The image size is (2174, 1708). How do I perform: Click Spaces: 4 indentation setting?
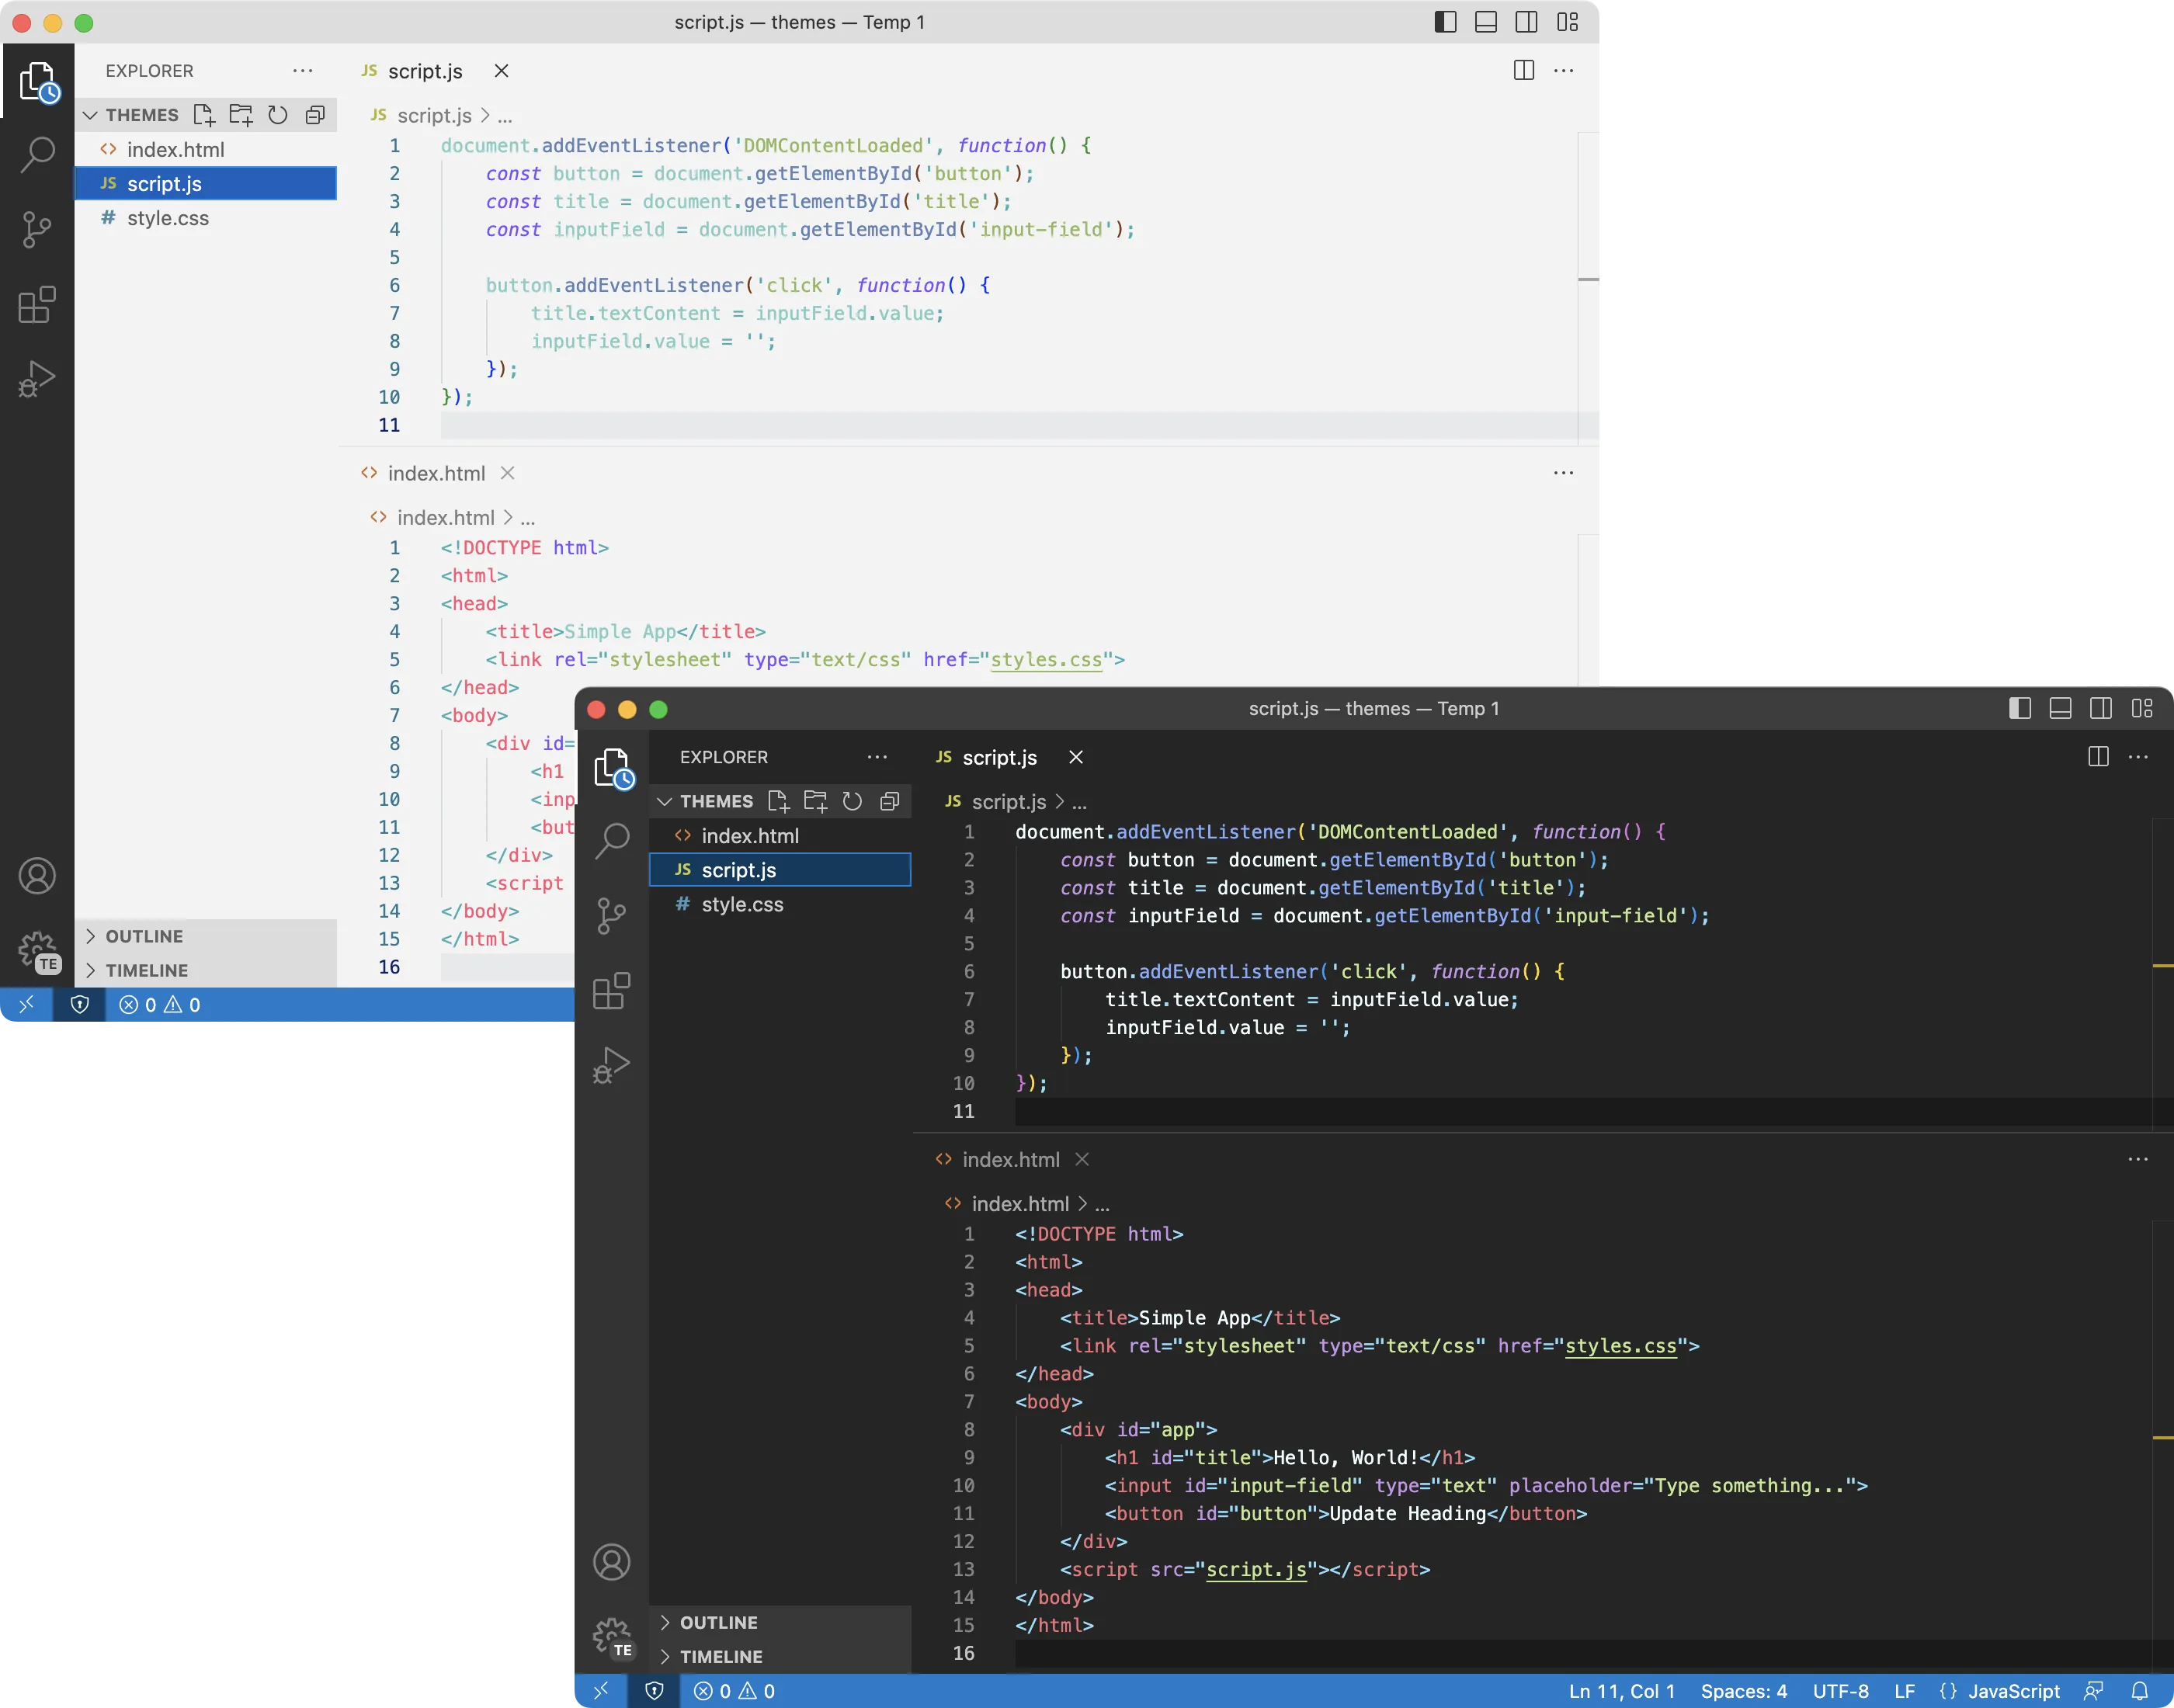click(x=1743, y=1691)
